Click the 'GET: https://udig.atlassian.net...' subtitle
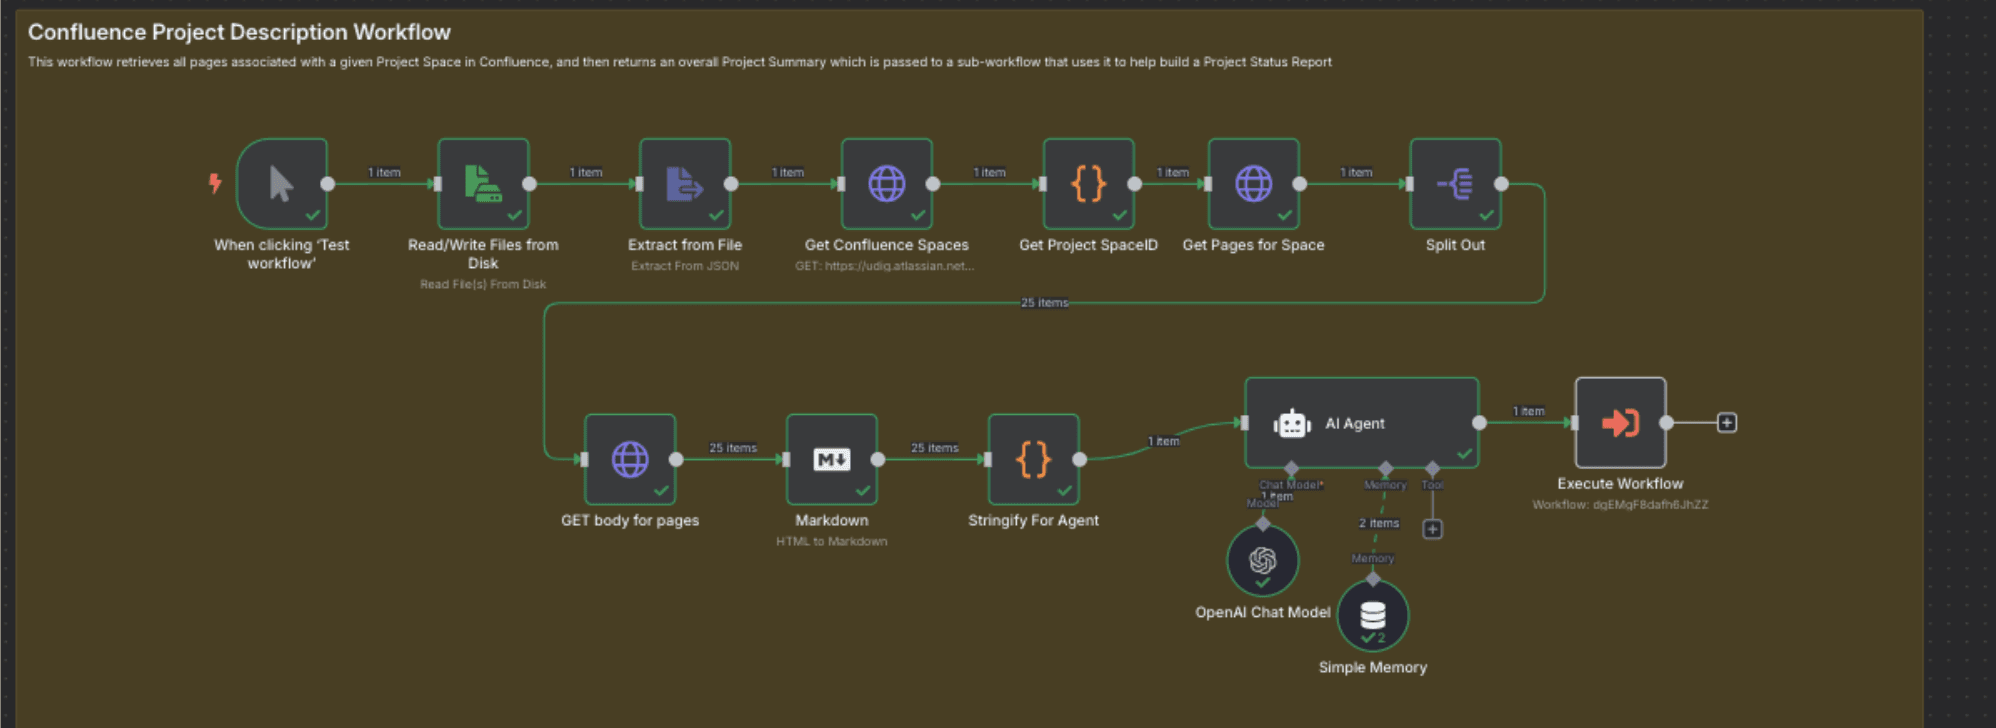The width and height of the screenshot is (1996, 728). pos(885,266)
